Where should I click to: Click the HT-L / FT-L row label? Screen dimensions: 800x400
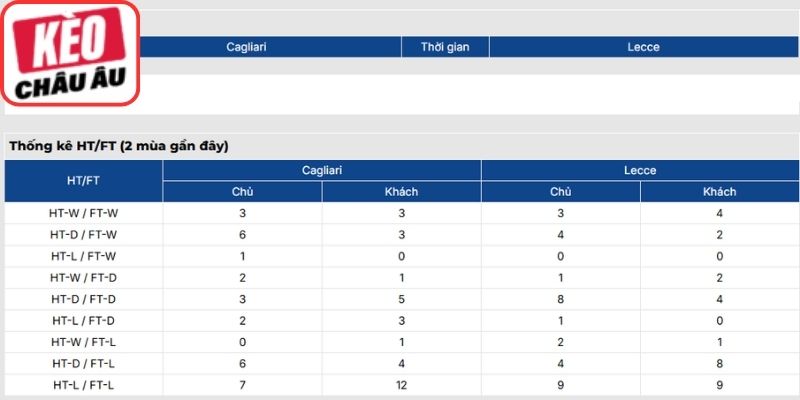point(83,385)
